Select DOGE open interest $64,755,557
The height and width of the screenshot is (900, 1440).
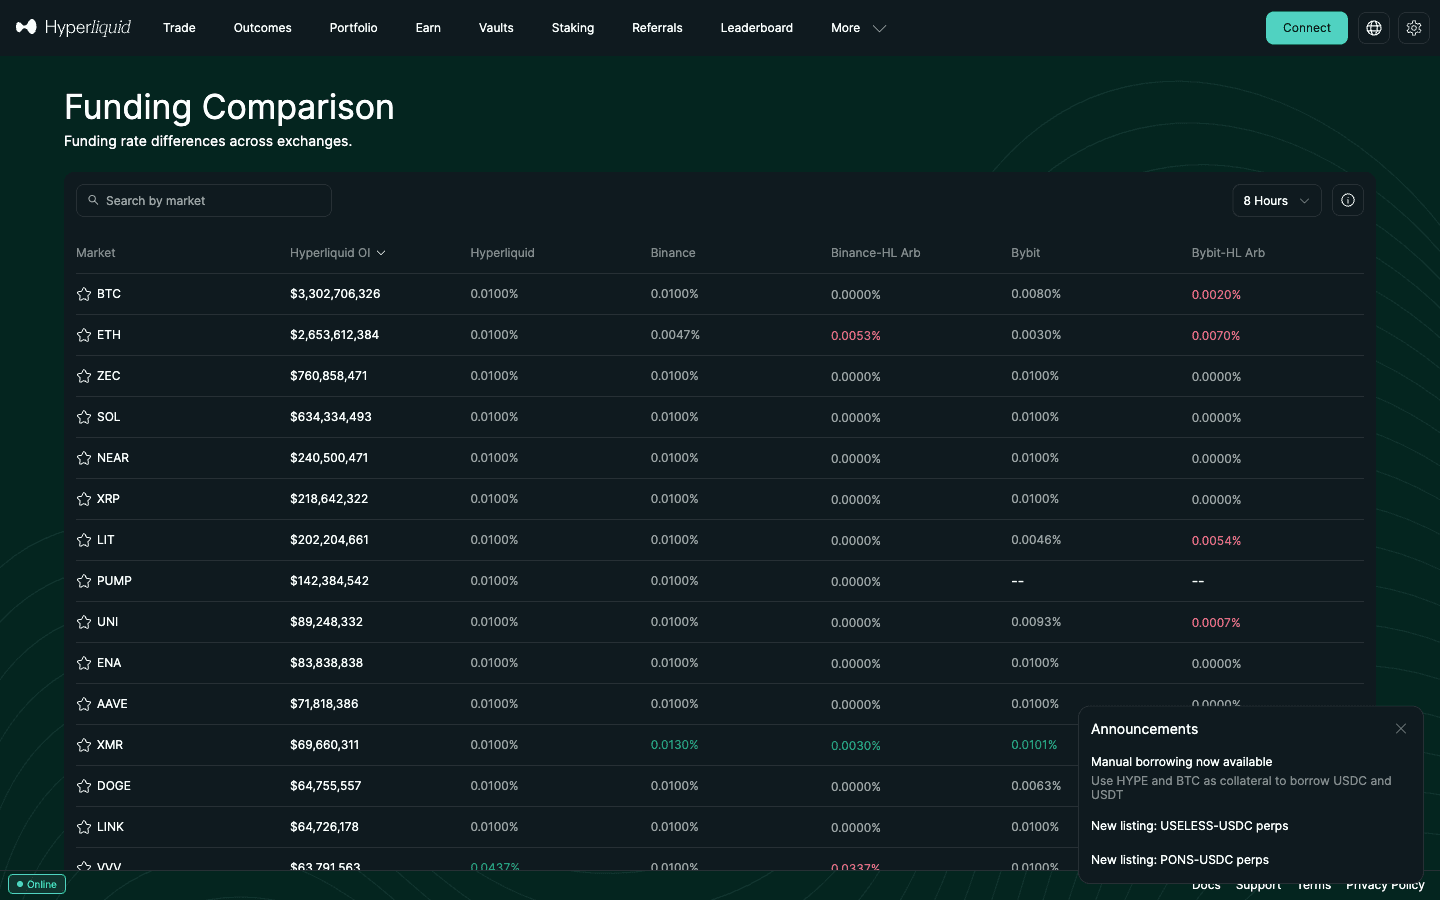click(x=326, y=786)
